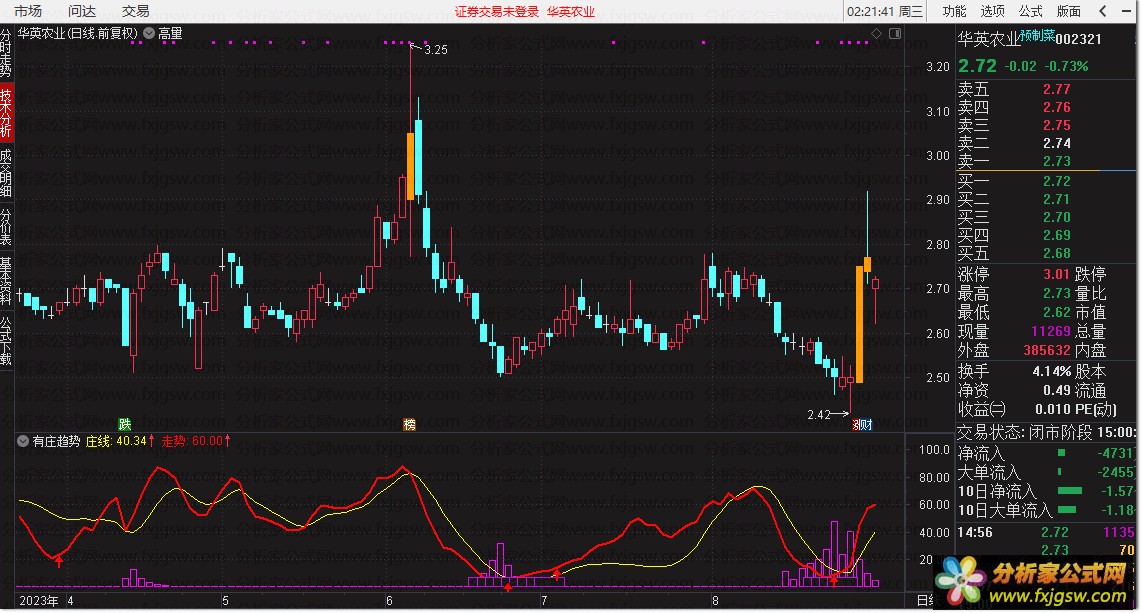Click the 卖三 price 2.75
Image resolution: width=1143 pixels, height=613 pixels.
pos(1056,125)
